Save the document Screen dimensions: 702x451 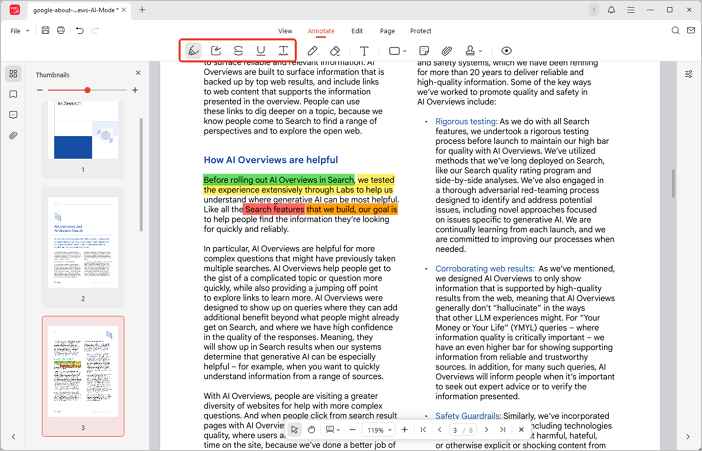[x=45, y=30]
